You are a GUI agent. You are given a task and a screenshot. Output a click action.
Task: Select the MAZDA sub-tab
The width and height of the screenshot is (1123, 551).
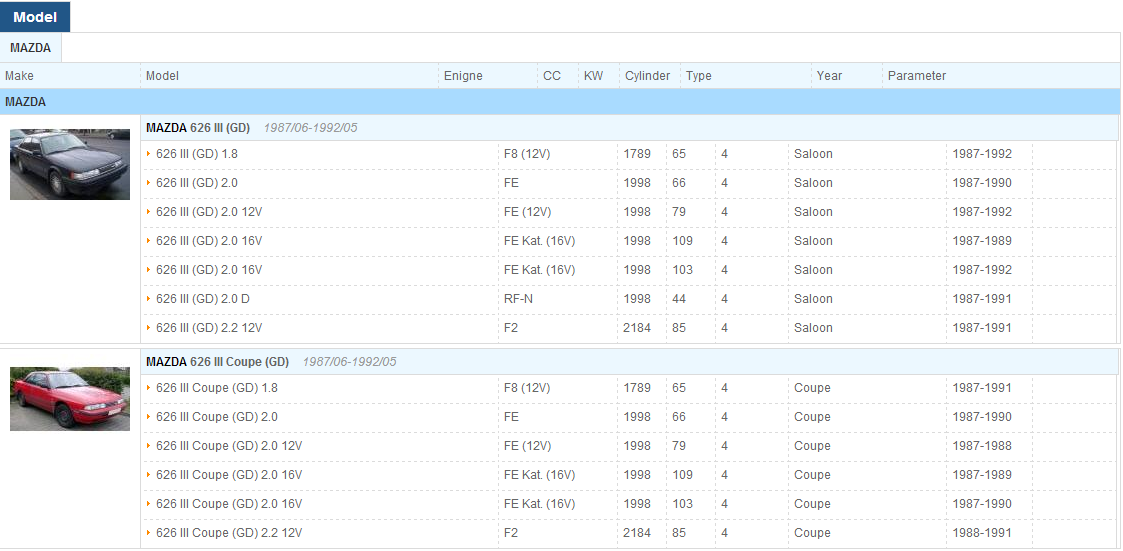point(31,48)
